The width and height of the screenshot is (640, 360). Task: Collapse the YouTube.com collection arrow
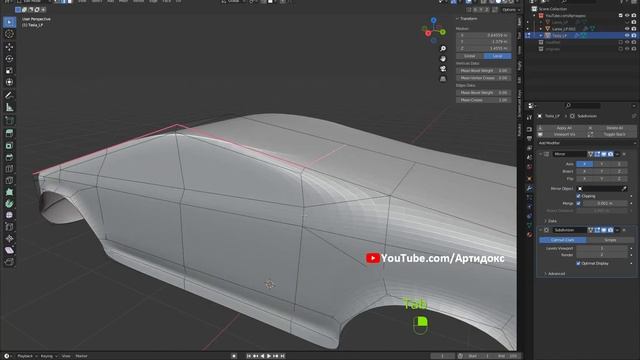click(x=534, y=16)
